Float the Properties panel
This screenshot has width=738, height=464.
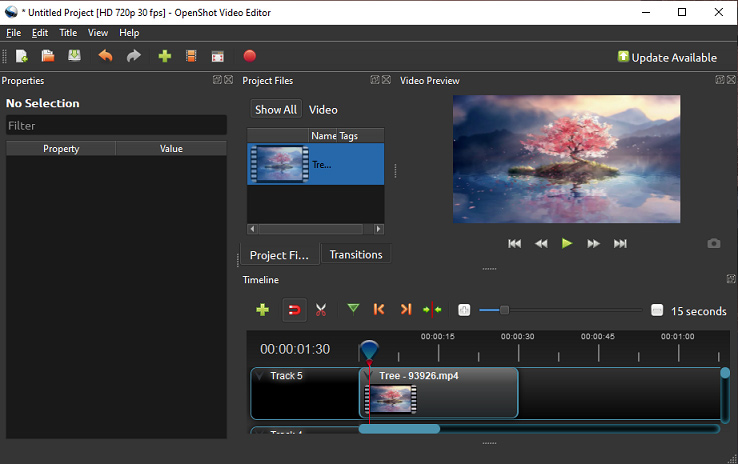pos(217,80)
